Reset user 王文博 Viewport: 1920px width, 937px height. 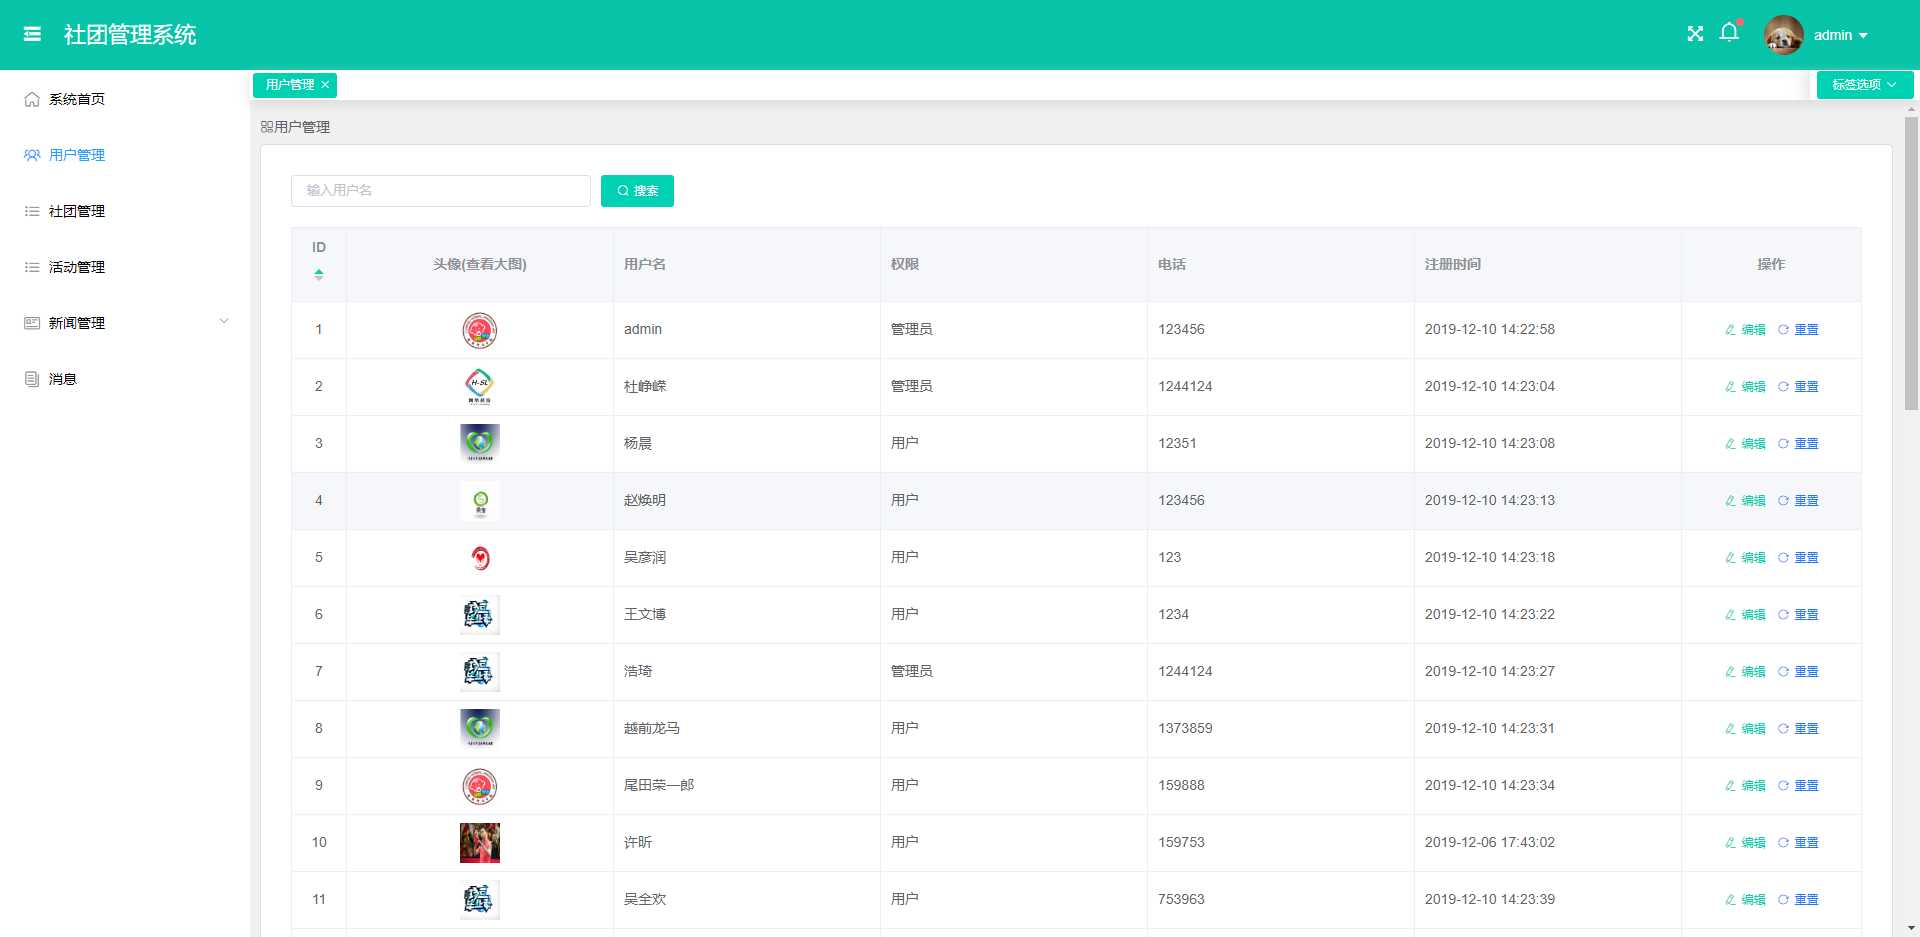pyautogui.click(x=1798, y=615)
